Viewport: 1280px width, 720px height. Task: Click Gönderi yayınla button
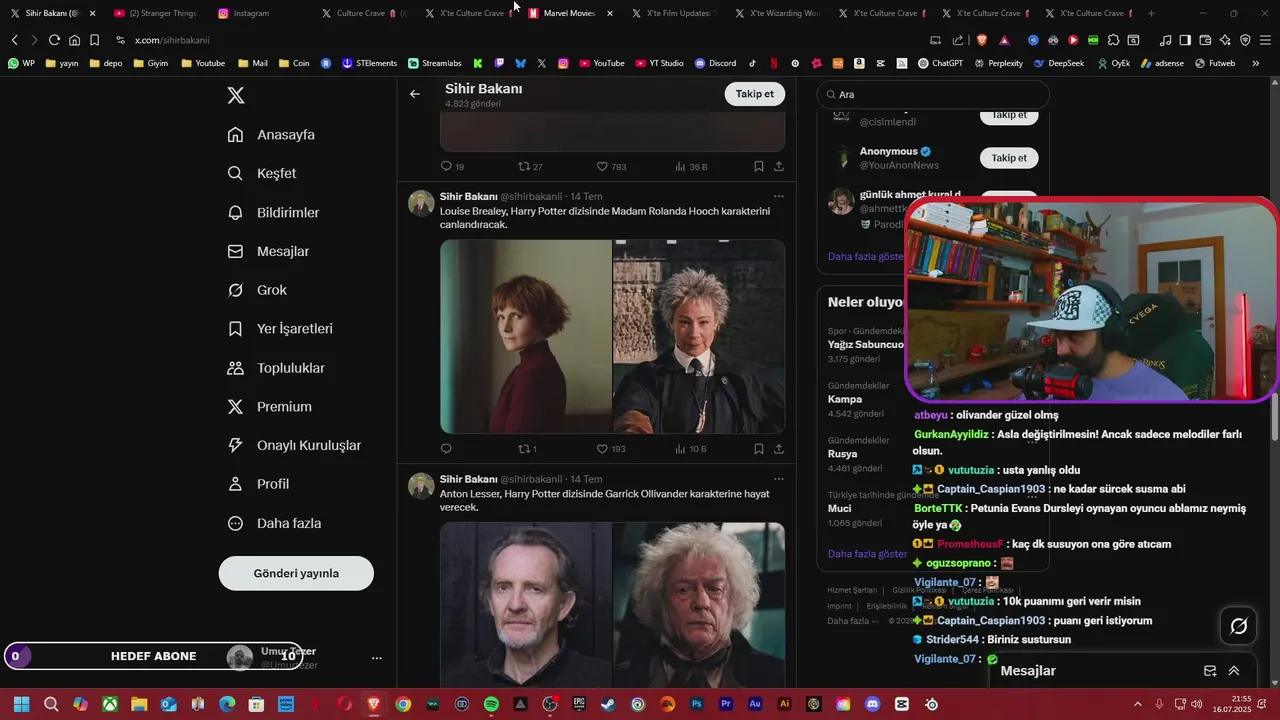click(x=296, y=573)
